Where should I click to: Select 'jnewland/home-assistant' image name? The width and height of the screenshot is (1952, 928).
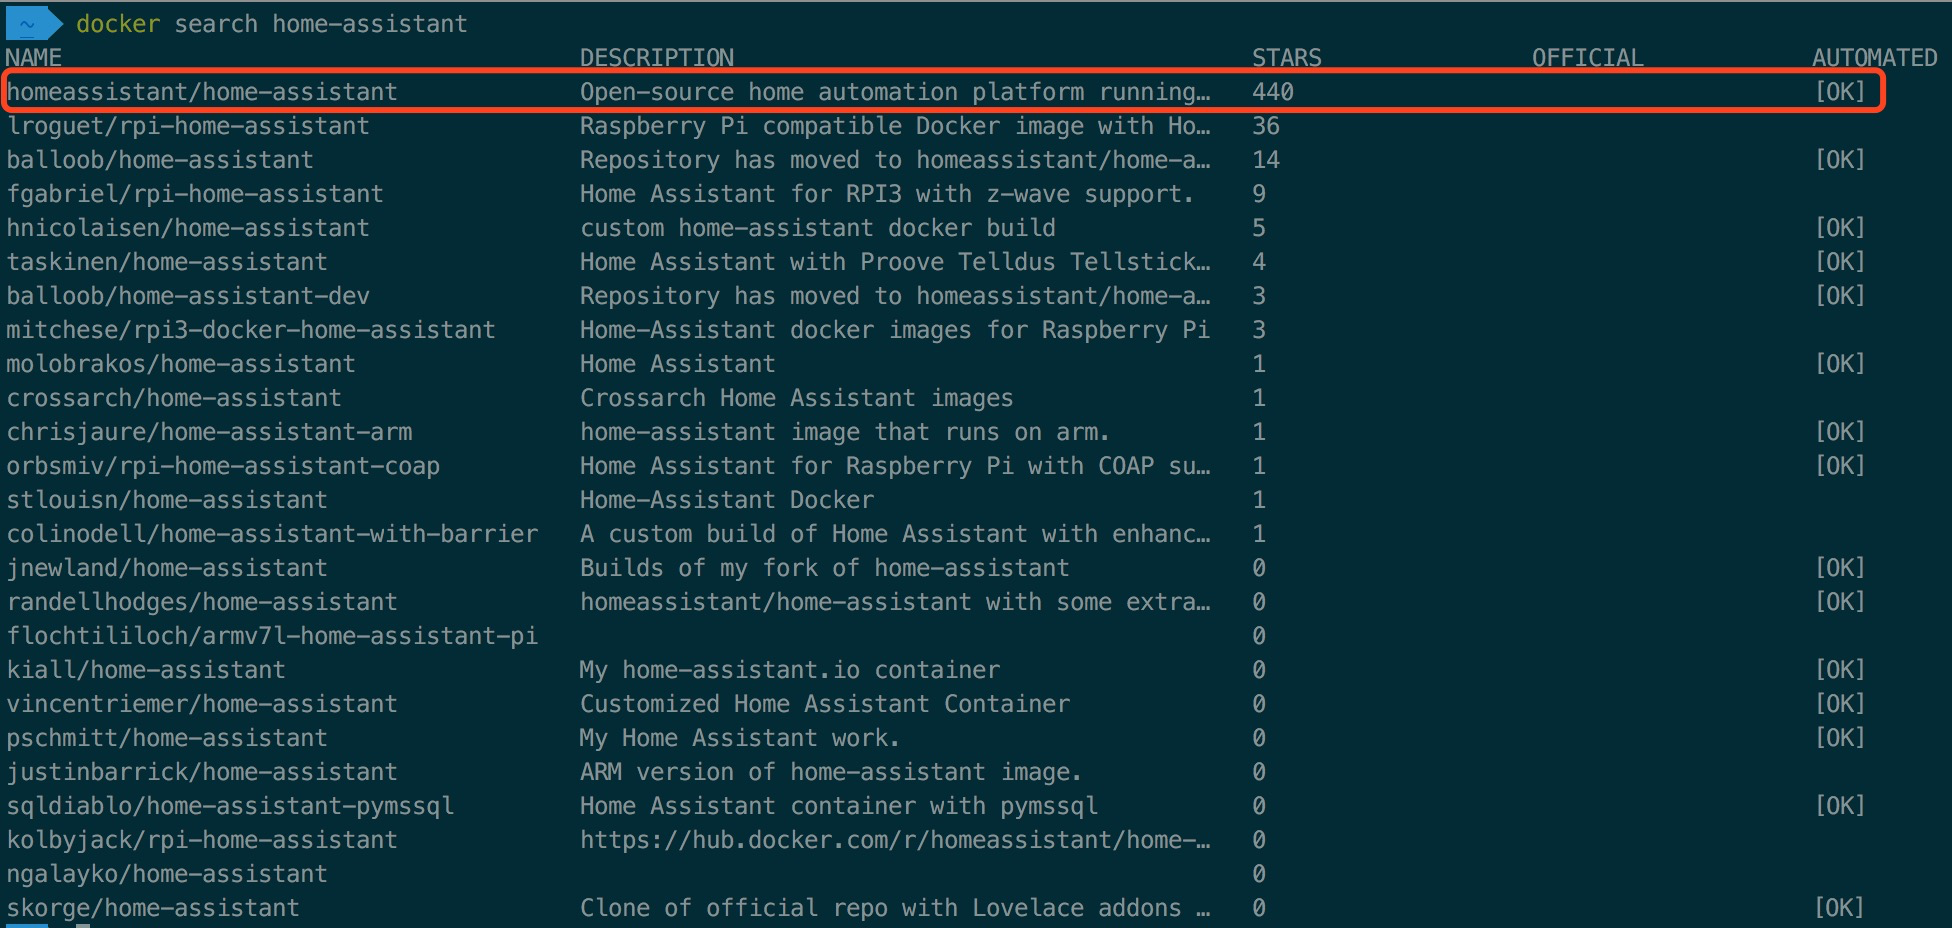coord(167,568)
